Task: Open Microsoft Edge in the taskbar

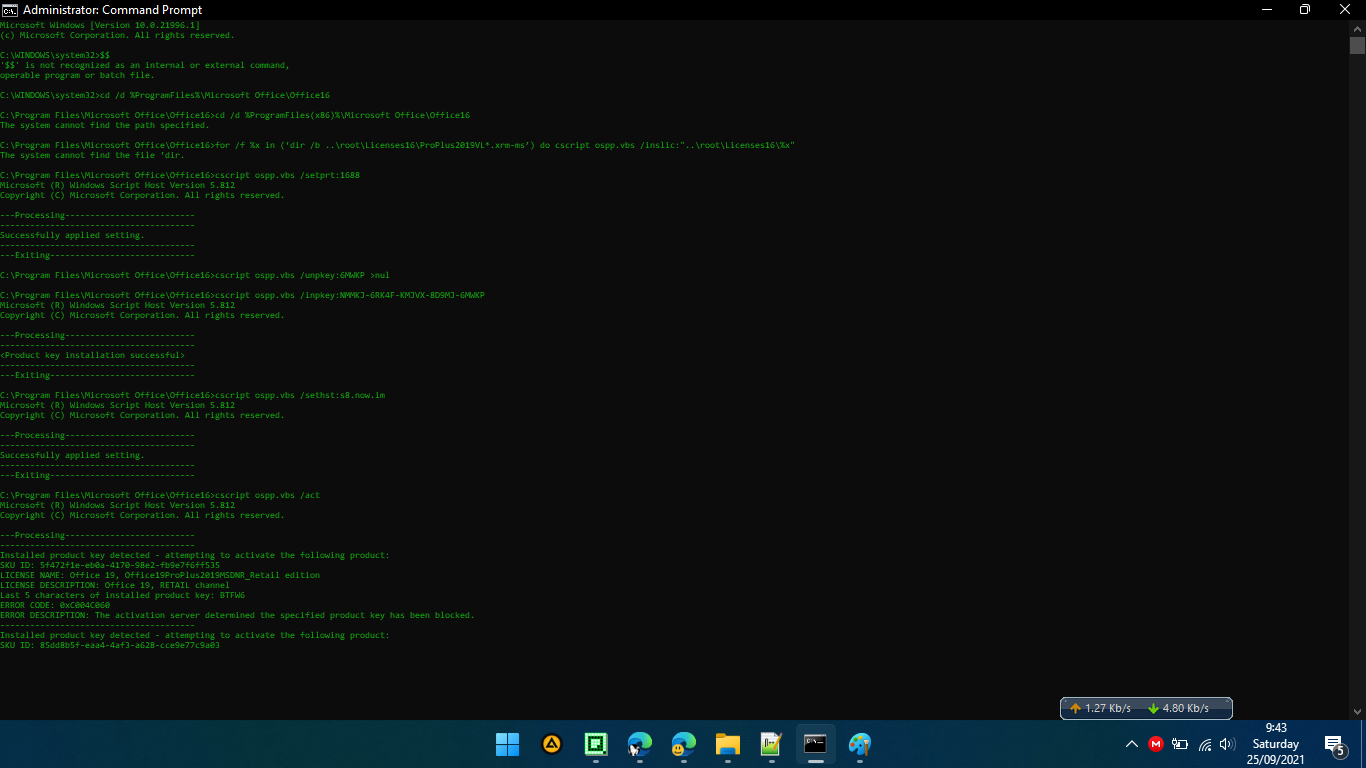Action: click(640, 744)
